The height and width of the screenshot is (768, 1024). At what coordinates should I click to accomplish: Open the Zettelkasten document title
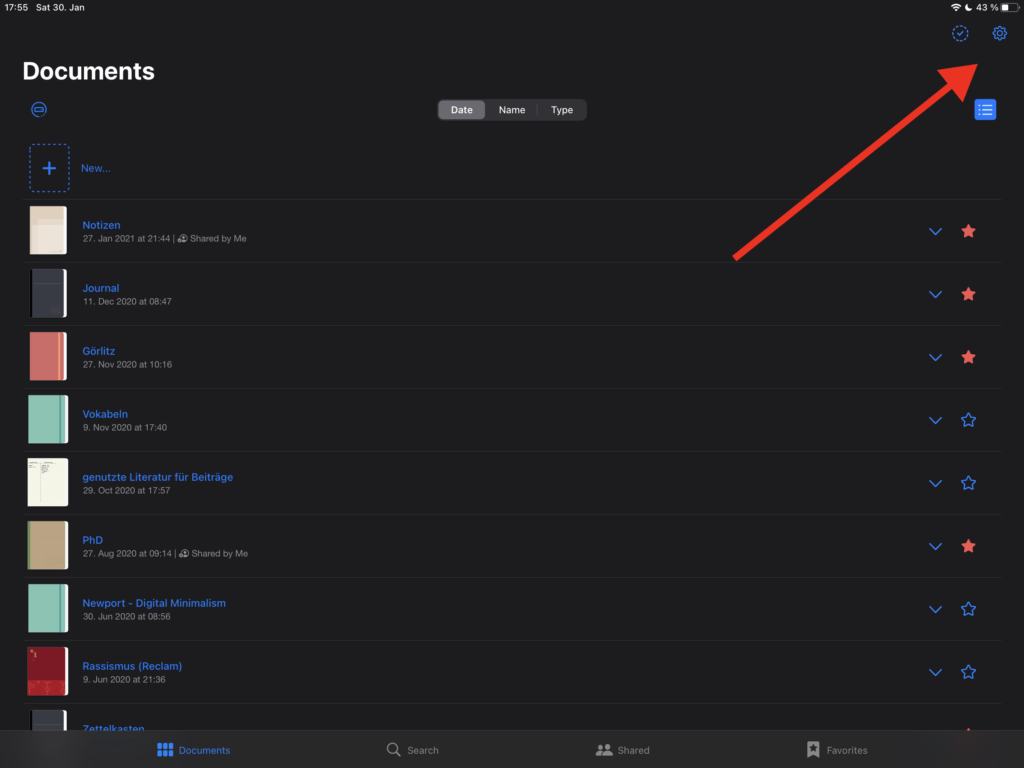(114, 727)
